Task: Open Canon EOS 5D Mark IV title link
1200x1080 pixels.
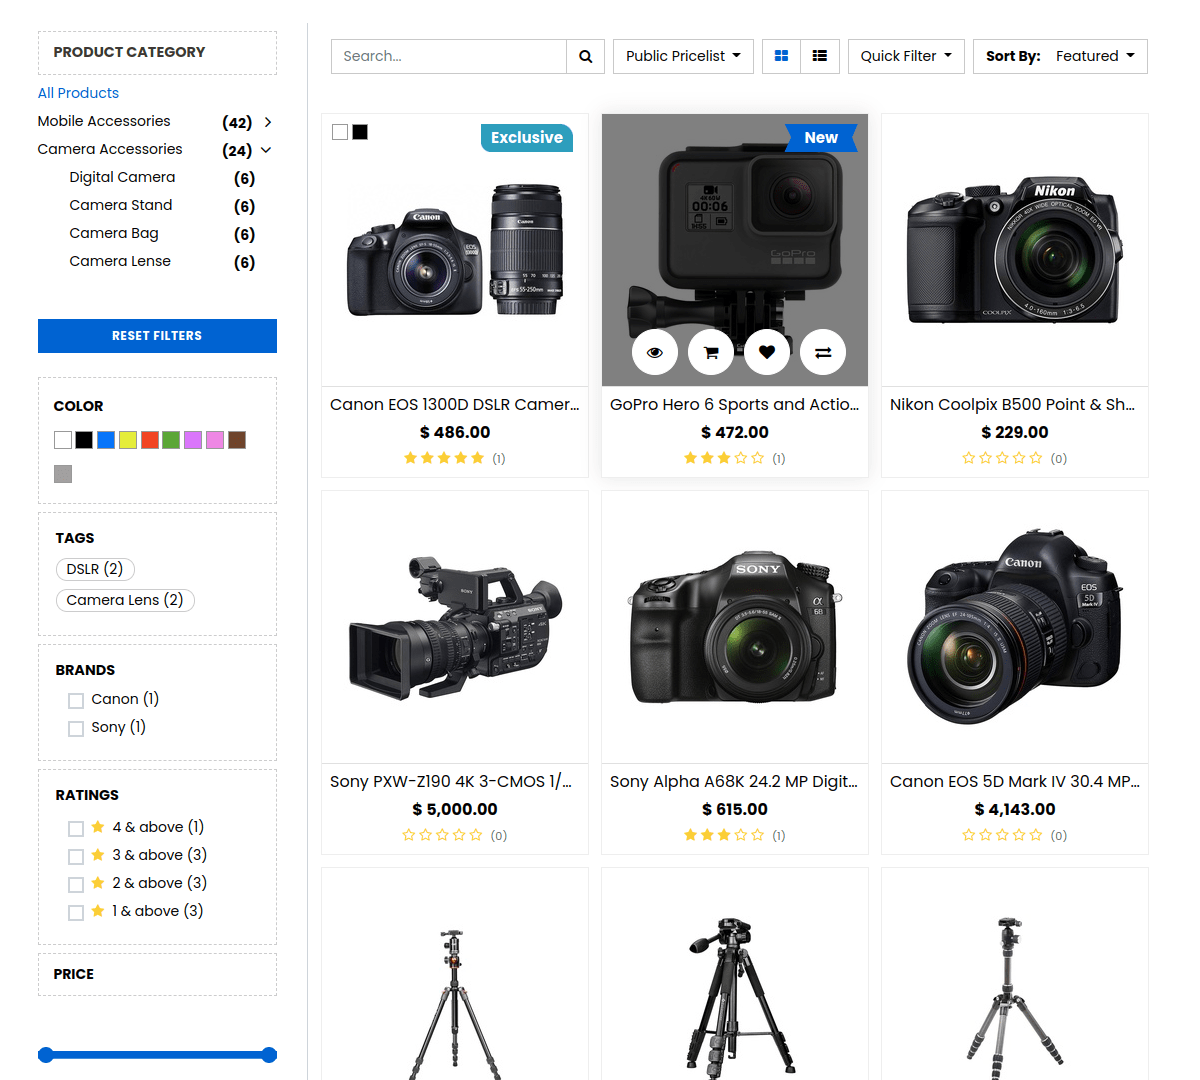Action: (x=1015, y=782)
